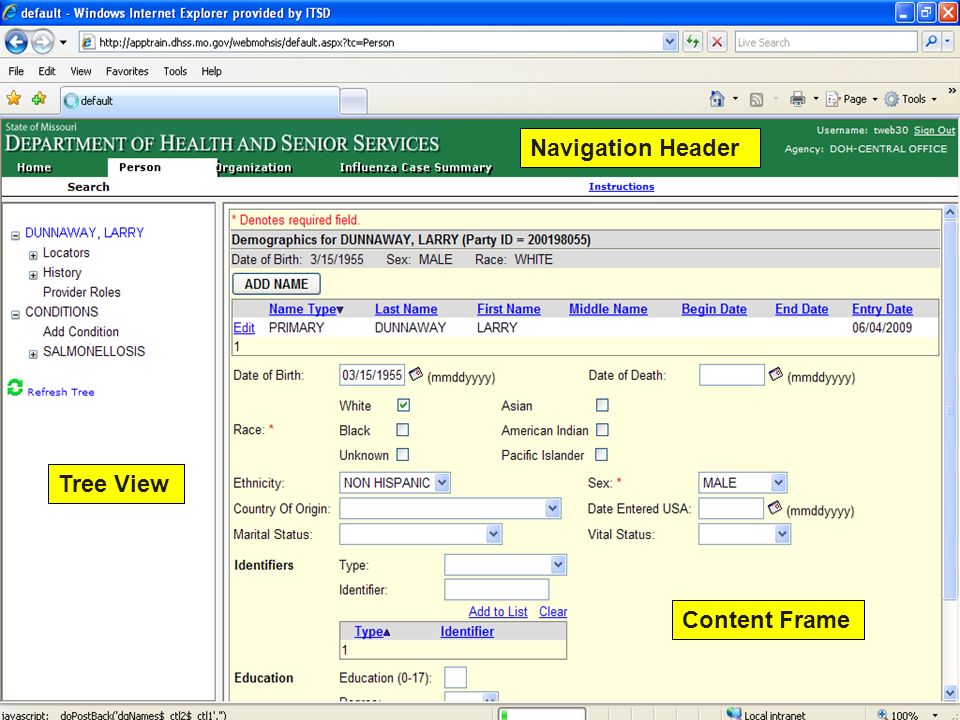Open the File menu

(x=16, y=71)
